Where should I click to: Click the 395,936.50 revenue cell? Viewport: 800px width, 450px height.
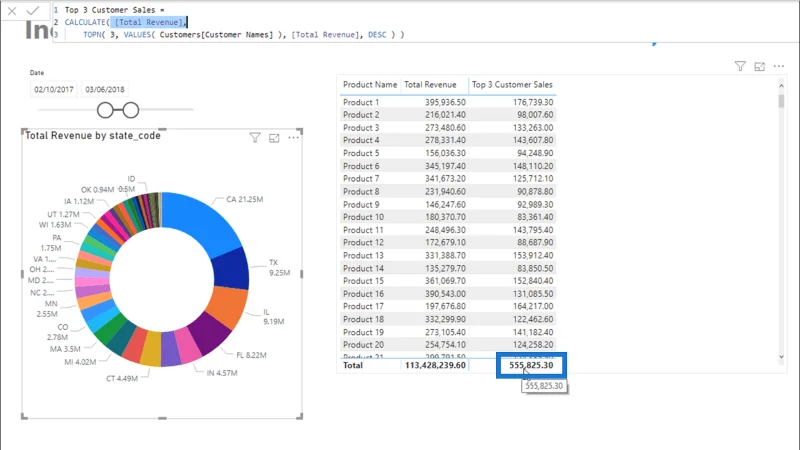(445, 102)
